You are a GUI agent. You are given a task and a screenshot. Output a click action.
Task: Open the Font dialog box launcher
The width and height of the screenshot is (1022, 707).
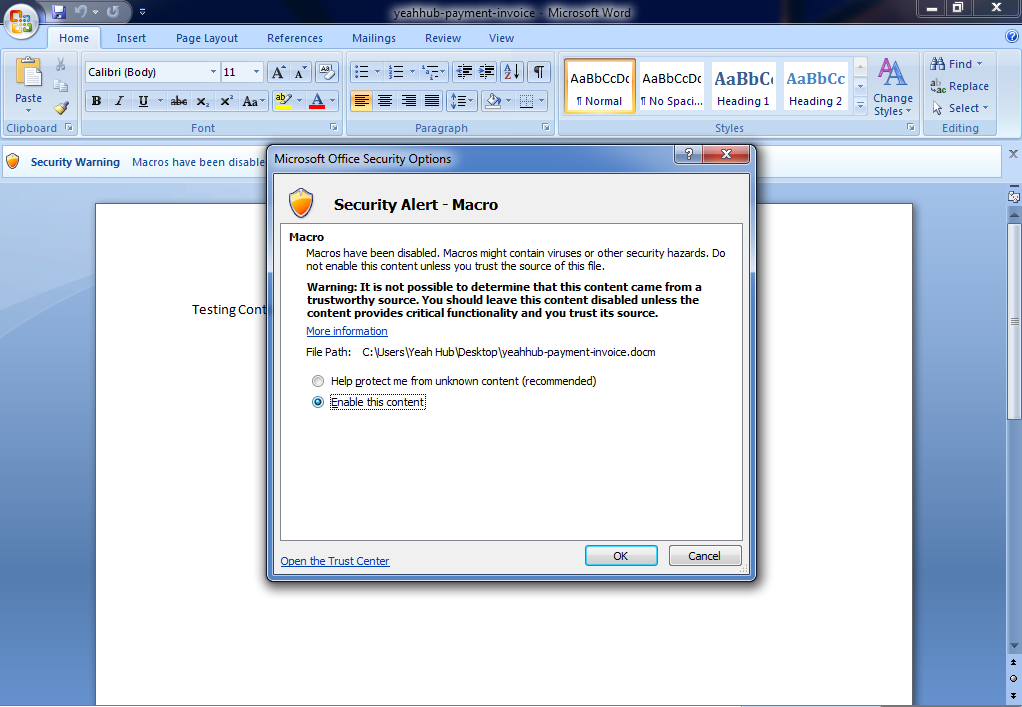[334, 127]
